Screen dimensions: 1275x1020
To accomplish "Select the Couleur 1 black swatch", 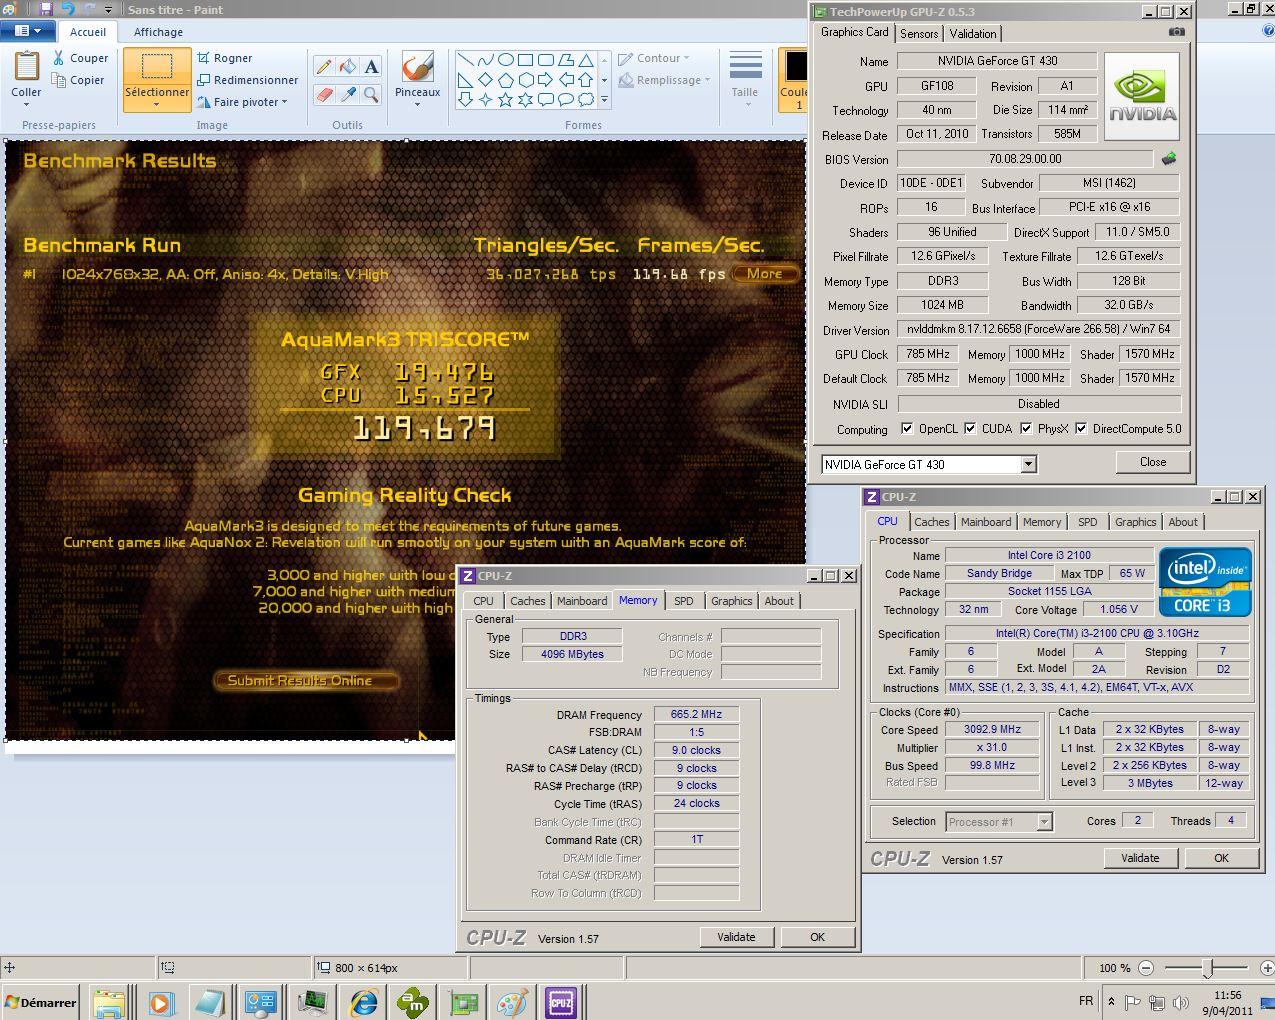I will (795, 67).
